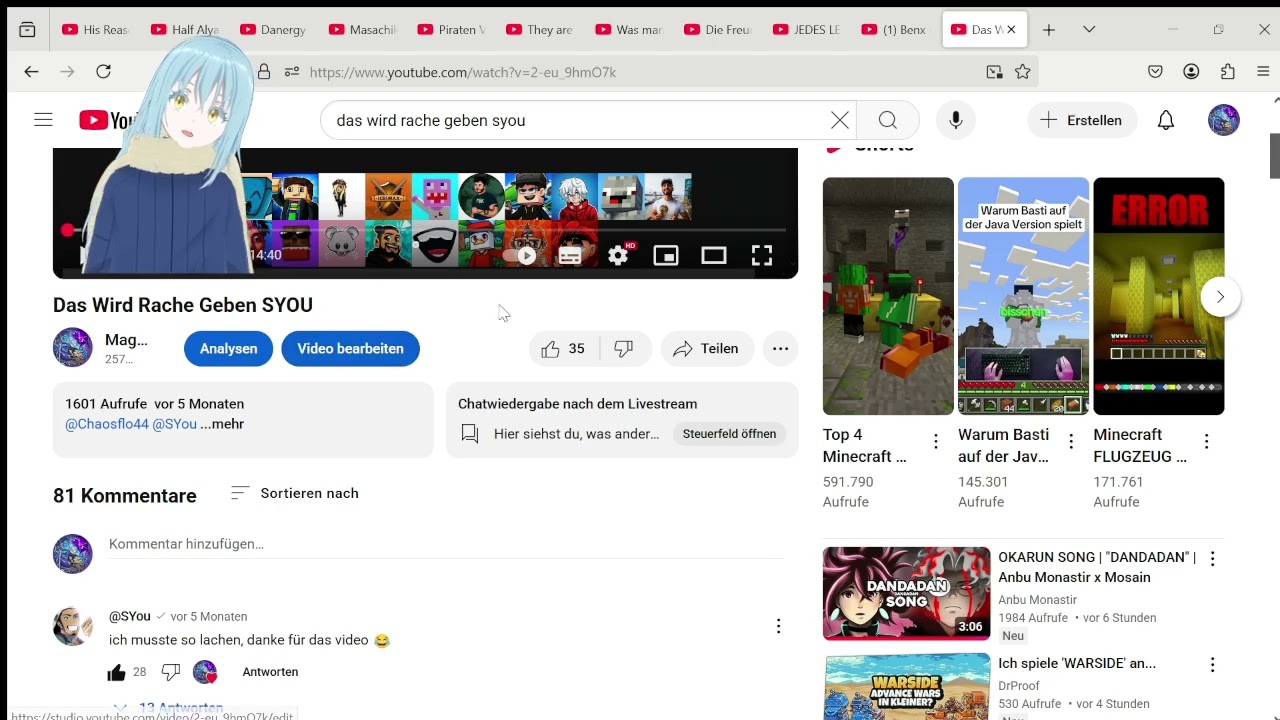Open the @Chaosflo44 channel link
Screen dimensions: 1280x720
(106, 424)
